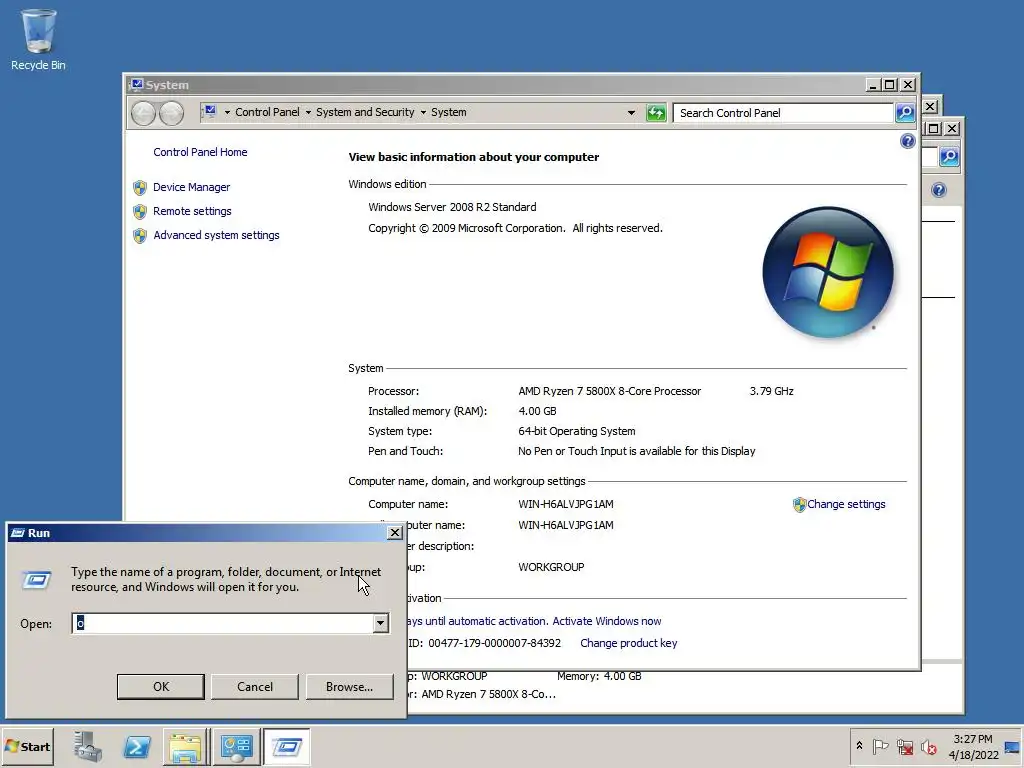Click Change product key link

[628, 643]
